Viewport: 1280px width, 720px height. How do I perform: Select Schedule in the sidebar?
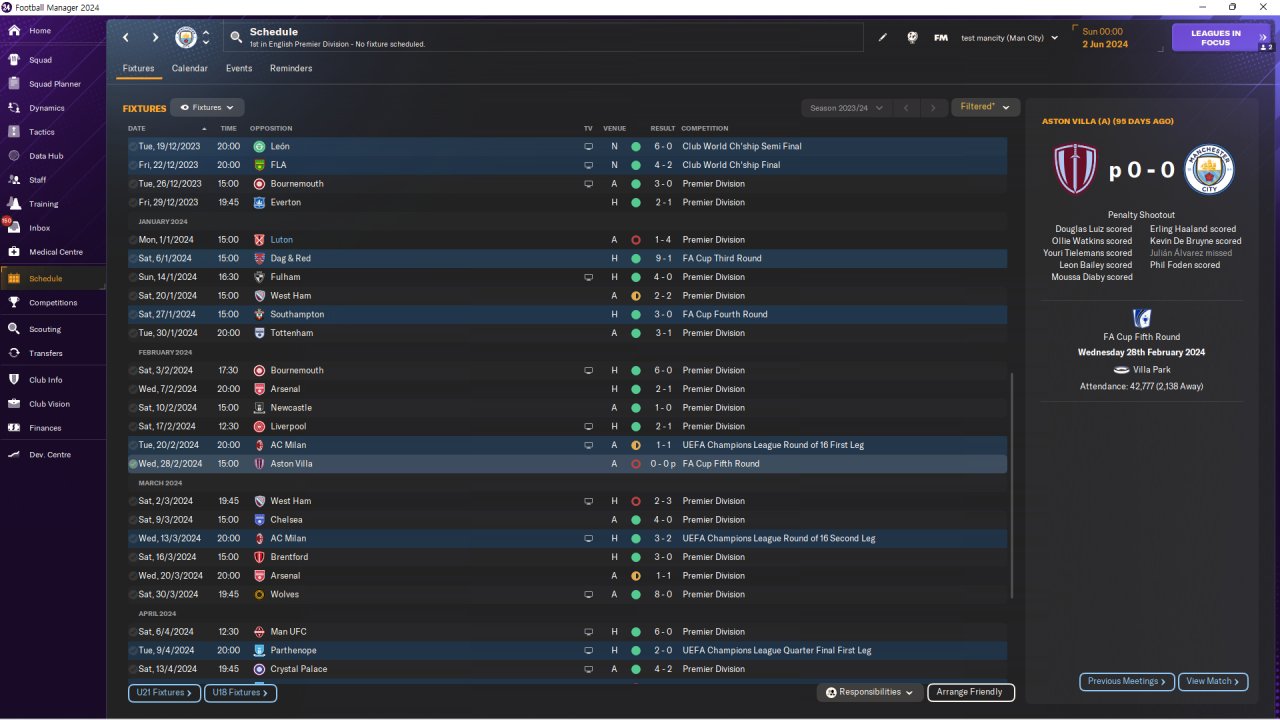[53, 279]
